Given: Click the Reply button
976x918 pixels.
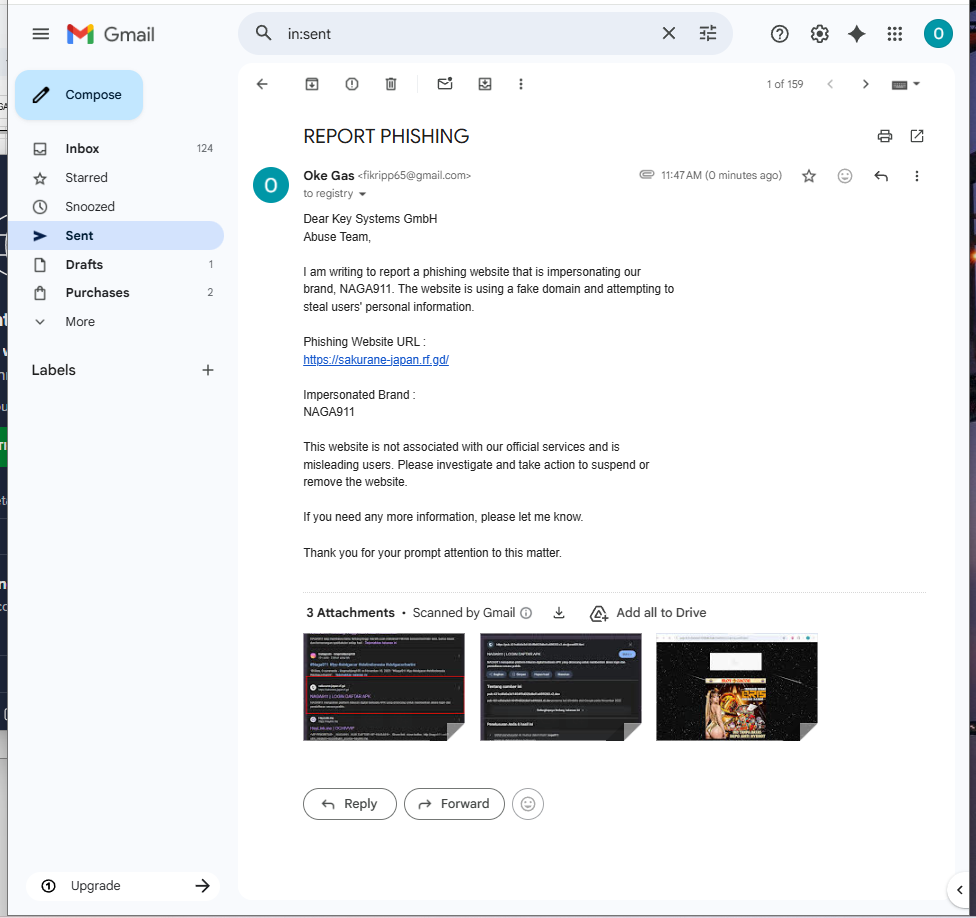Looking at the screenshot, I should pos(350,804).
